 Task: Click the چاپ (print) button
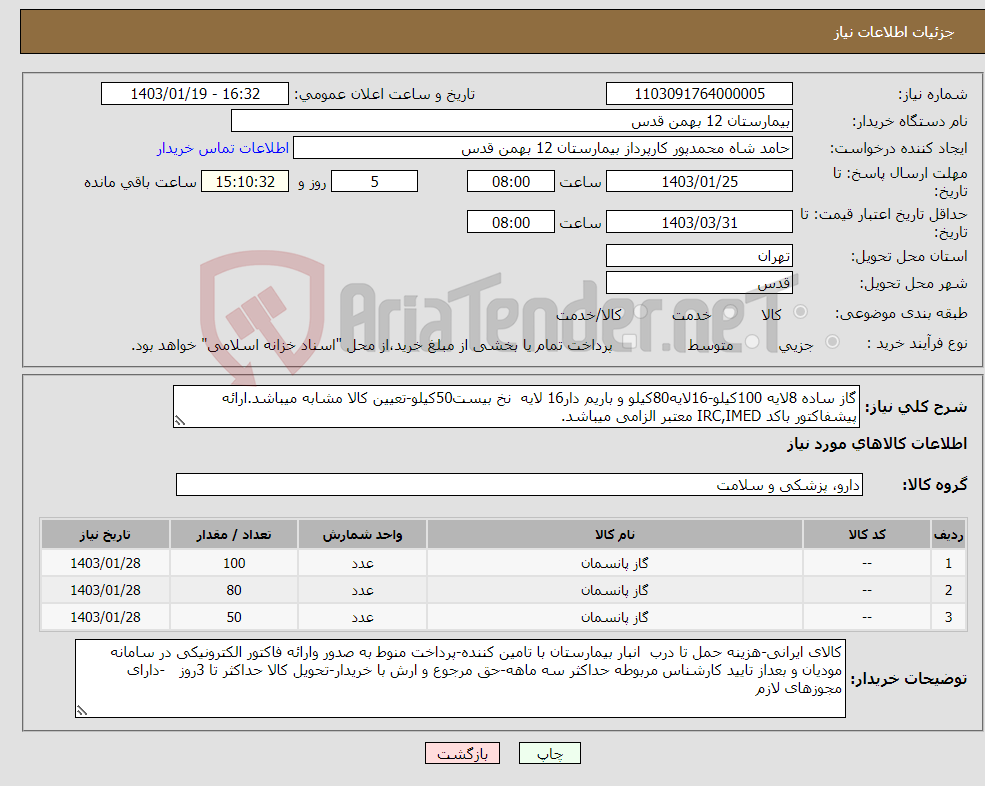tap(550, 753)
